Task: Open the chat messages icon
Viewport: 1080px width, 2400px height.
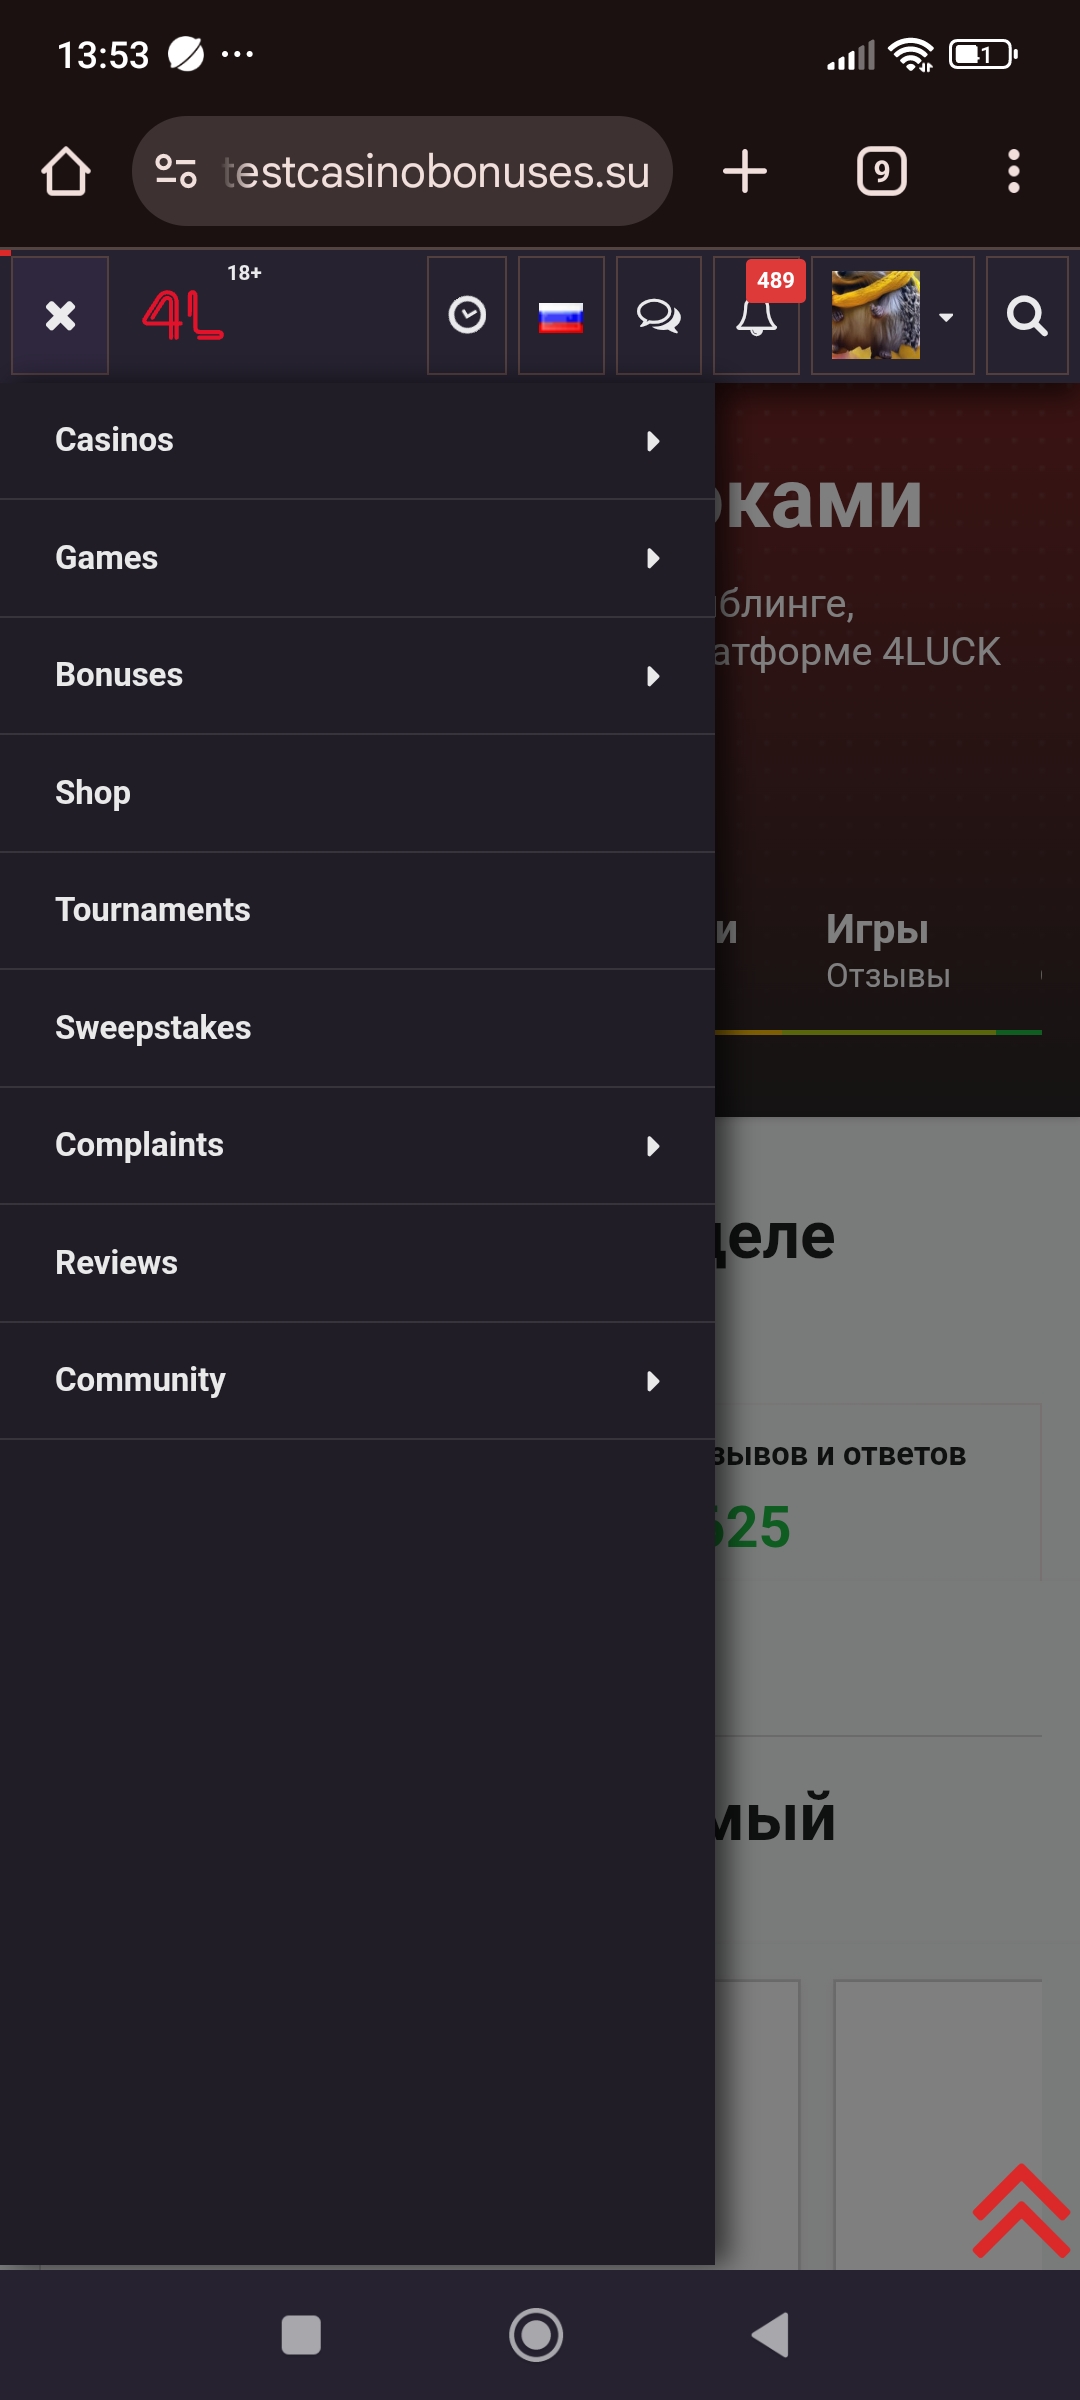Action: click(x=658, y=316)
